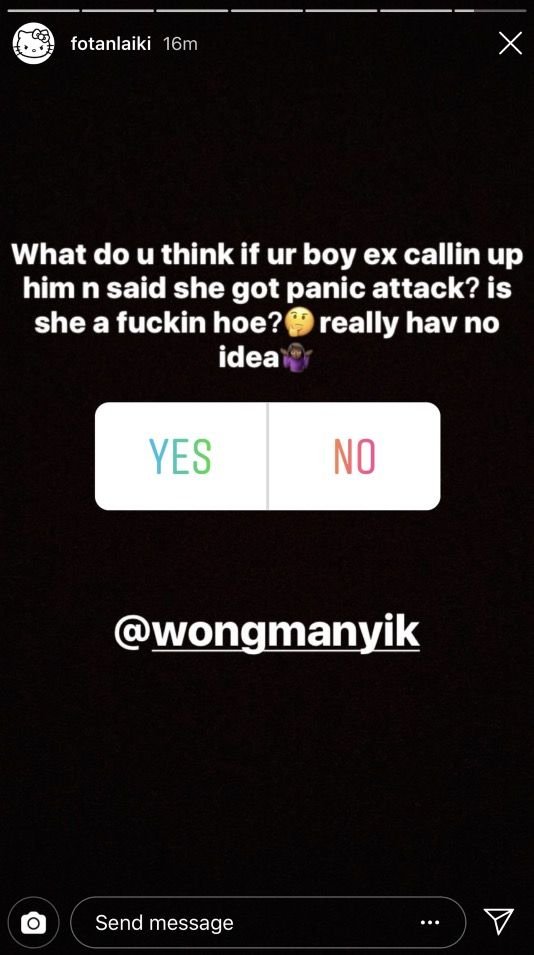Jump to fifth story progress segment

[x=341, y=10]
